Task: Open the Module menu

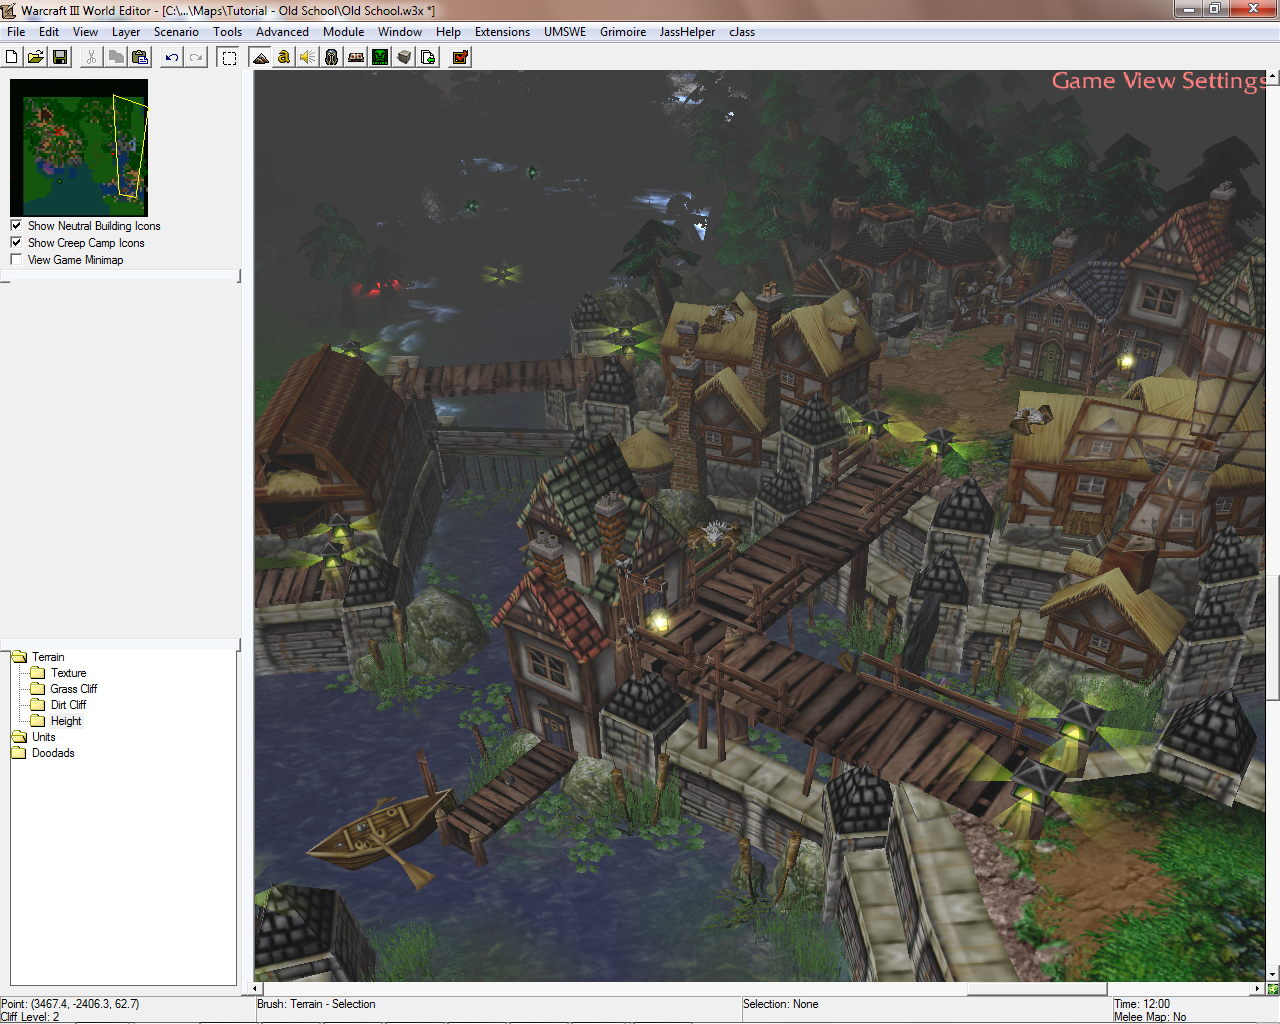Action: (344, 32)
